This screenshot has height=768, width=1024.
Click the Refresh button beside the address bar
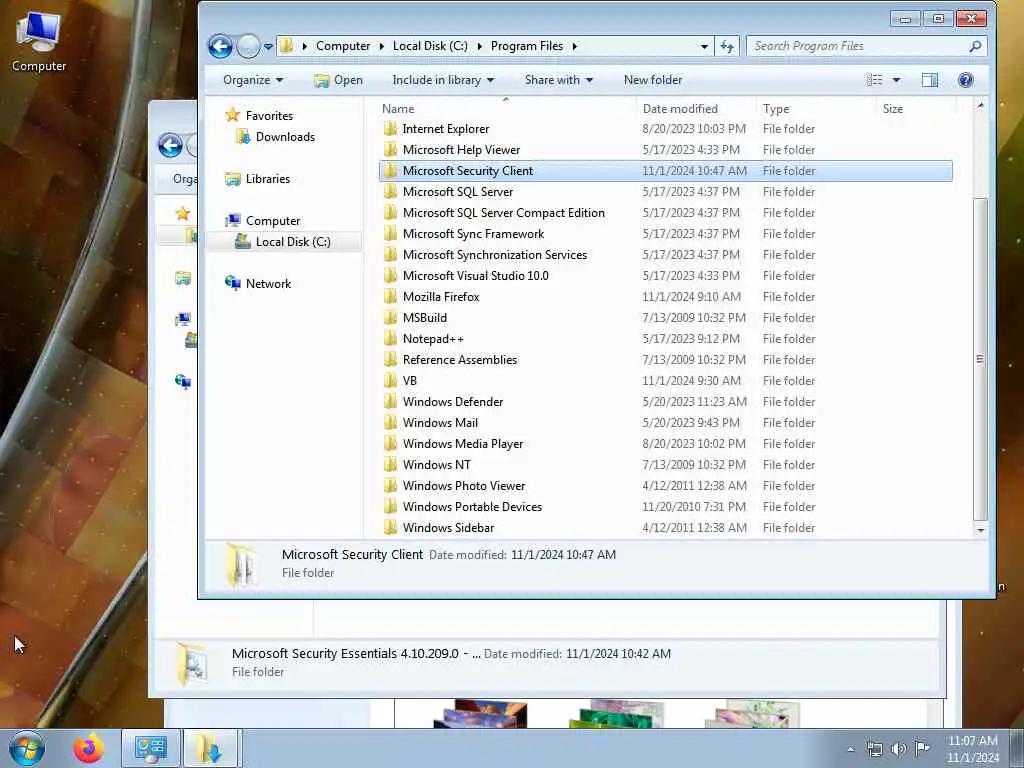(x=727, y=46)
